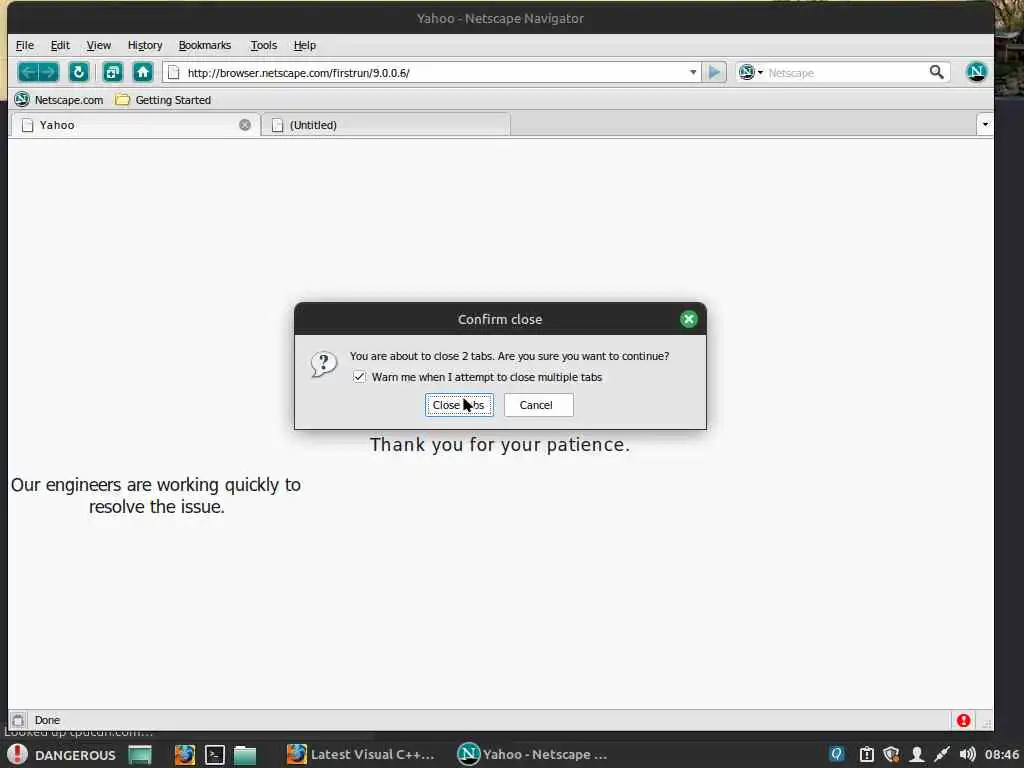This screenshot has width=1024, height=768.
Task: Open the Tools menu
Action: click(x=264, y=45)
